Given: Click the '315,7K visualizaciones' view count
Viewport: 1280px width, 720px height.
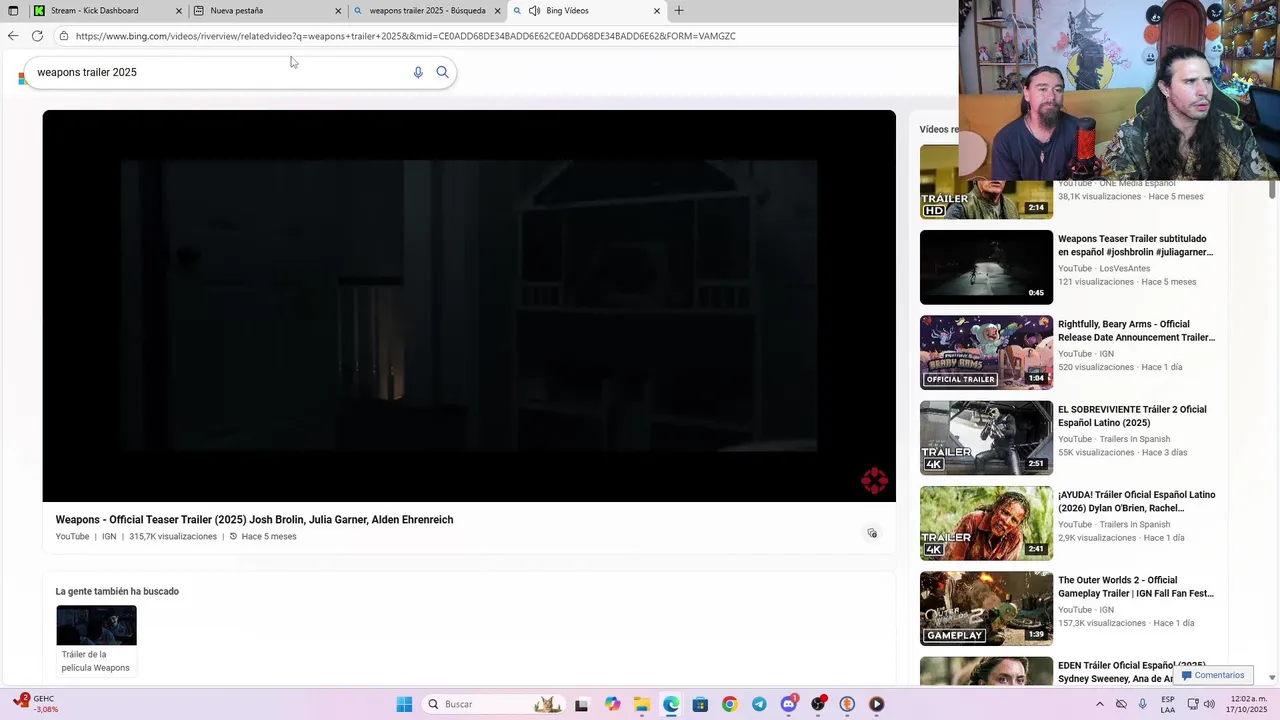Looking at the screenshot, I should 173,537.
